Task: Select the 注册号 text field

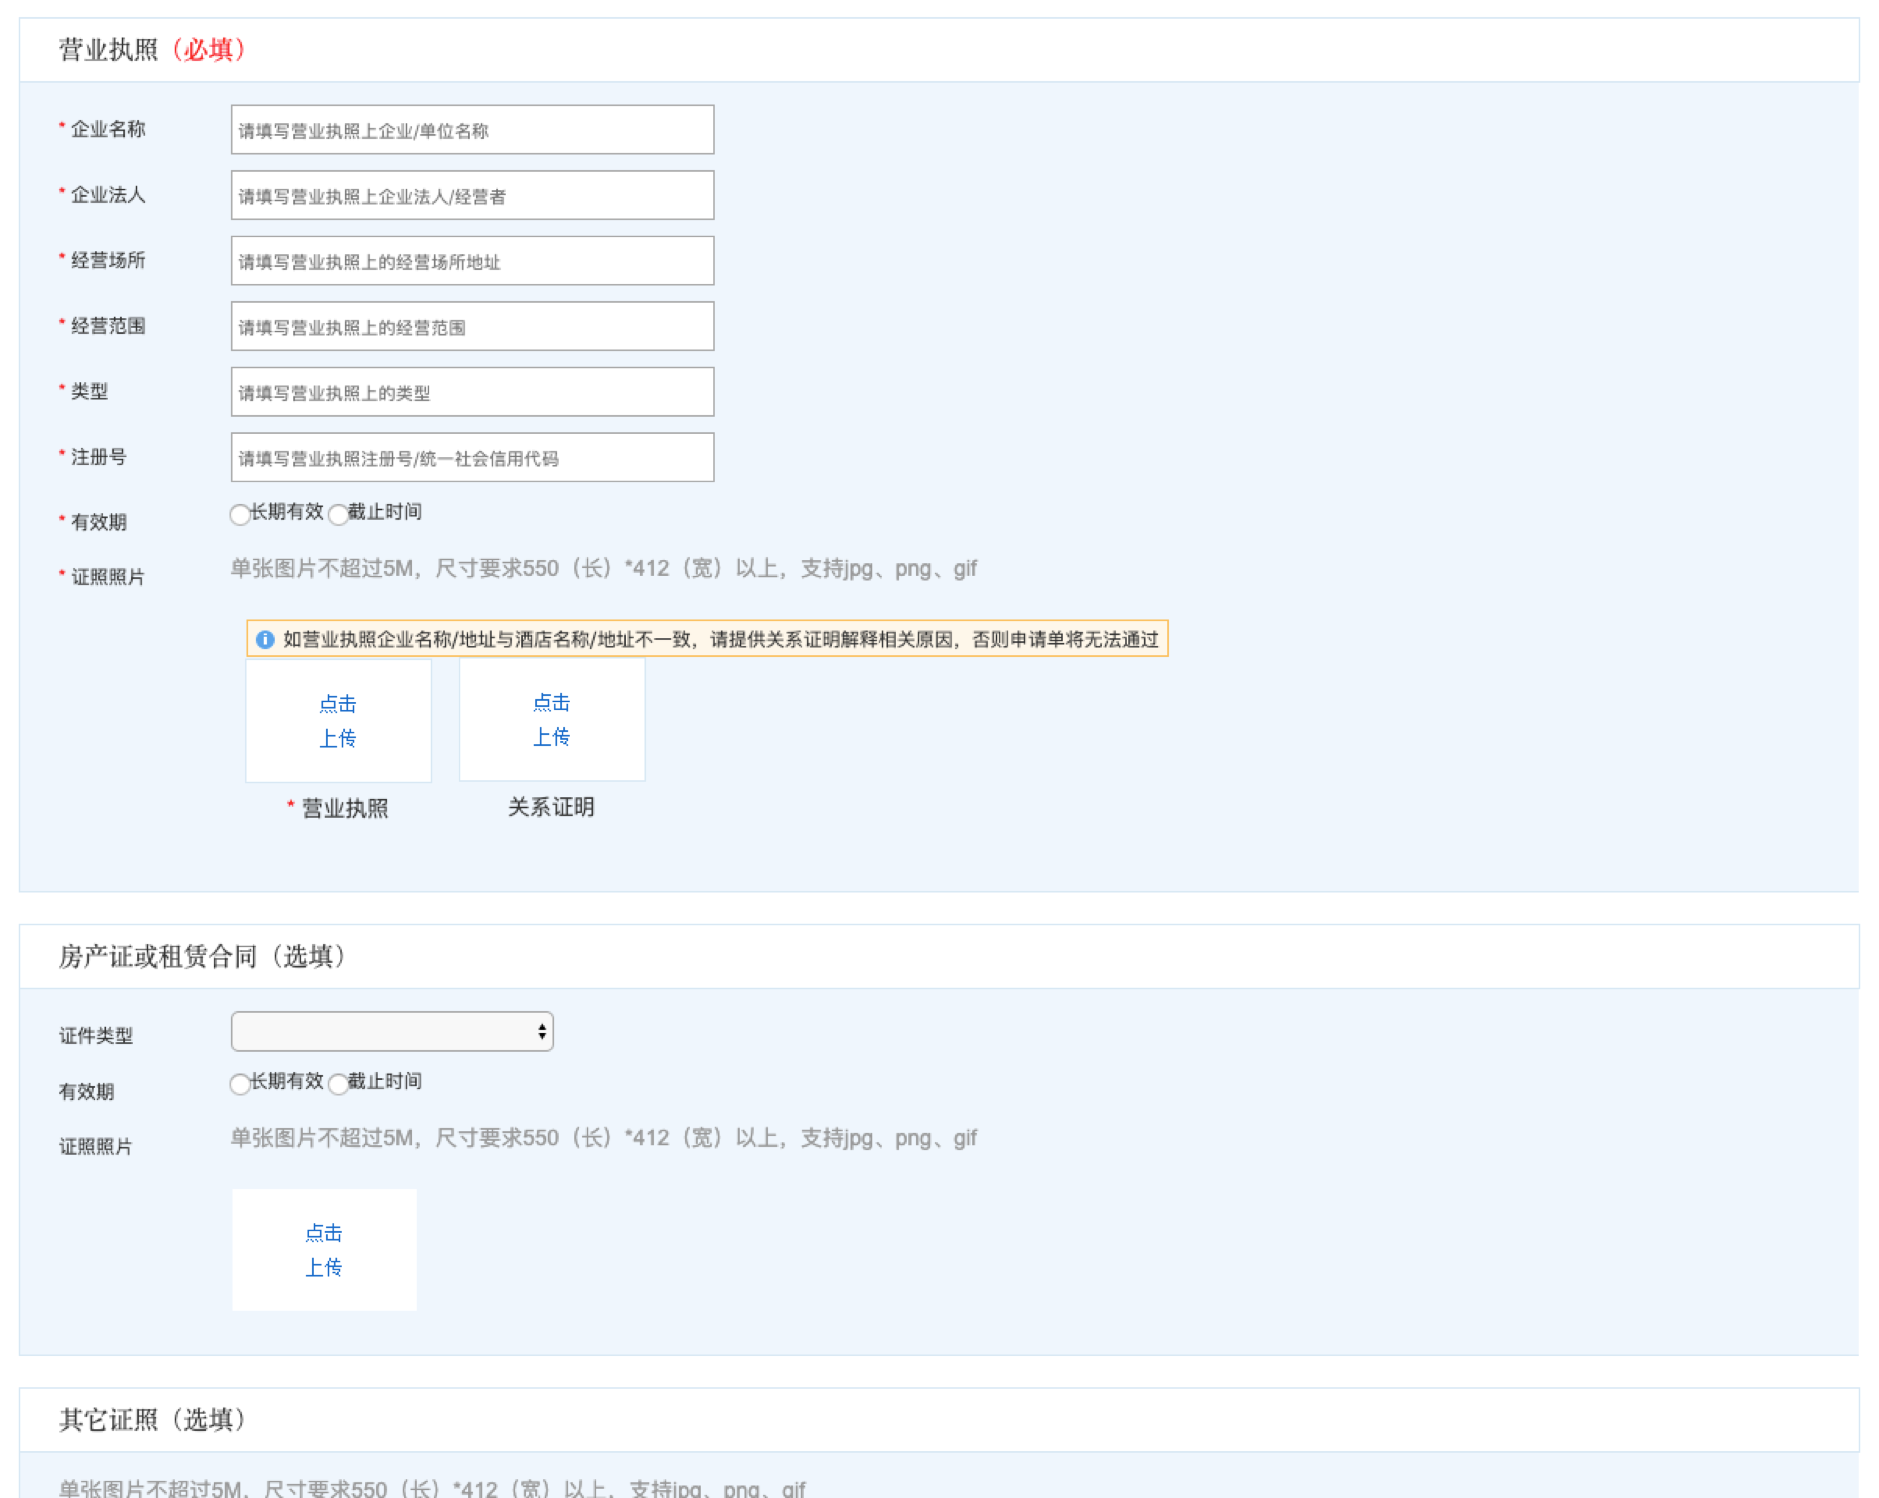Action: tap(472, 457)
